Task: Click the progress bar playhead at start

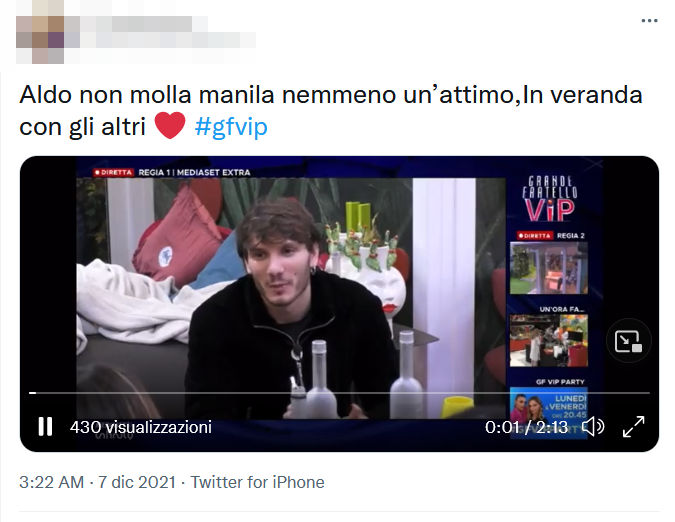Action: coord(32,393)
